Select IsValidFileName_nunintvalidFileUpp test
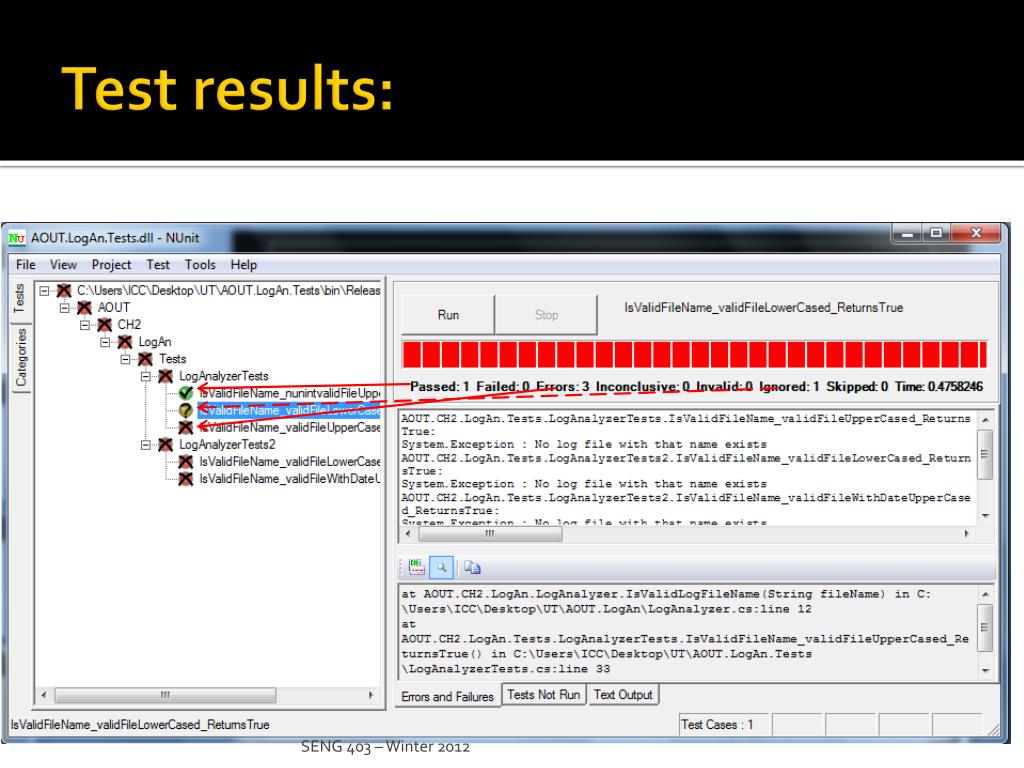 click(x=289, y=393)
